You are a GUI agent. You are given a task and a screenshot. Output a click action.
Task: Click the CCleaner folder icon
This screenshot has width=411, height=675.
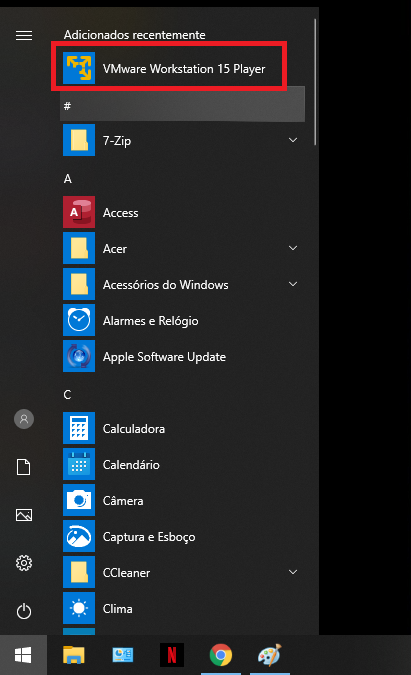79,572
